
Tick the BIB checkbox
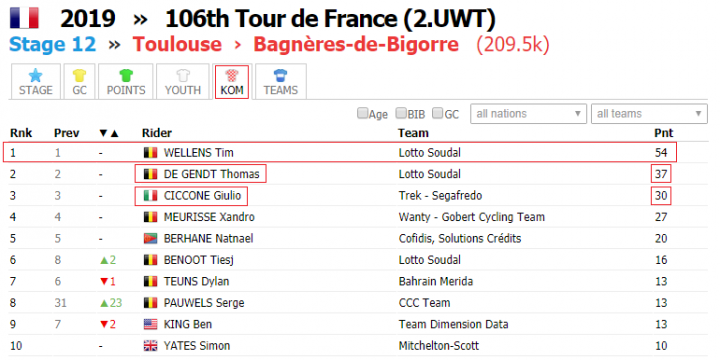(401, 113)
